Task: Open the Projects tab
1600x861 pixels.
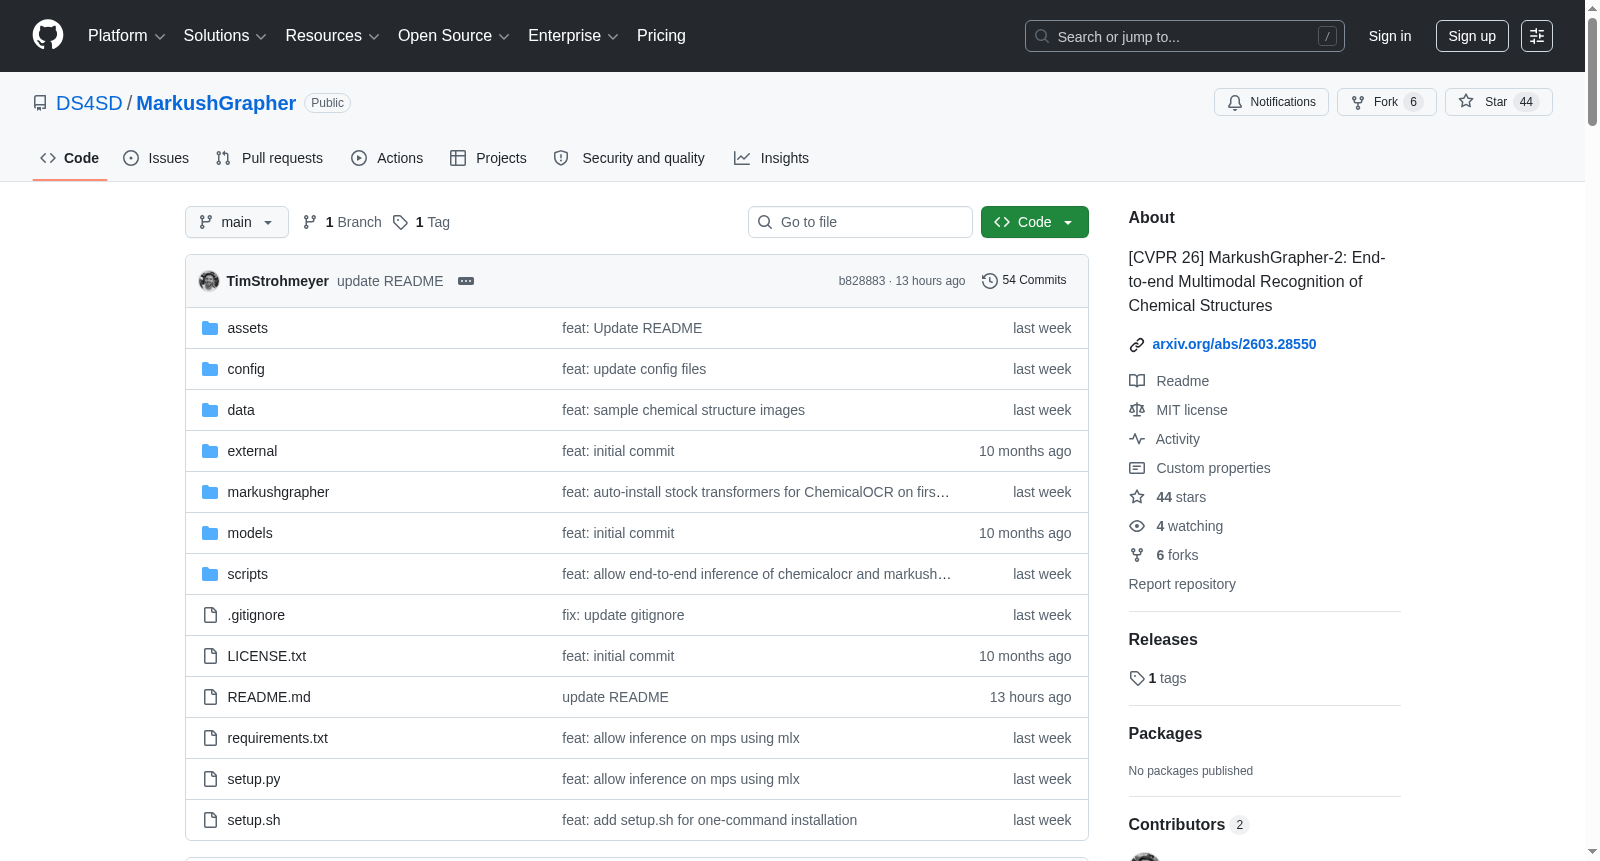Action: pos(488,158)
